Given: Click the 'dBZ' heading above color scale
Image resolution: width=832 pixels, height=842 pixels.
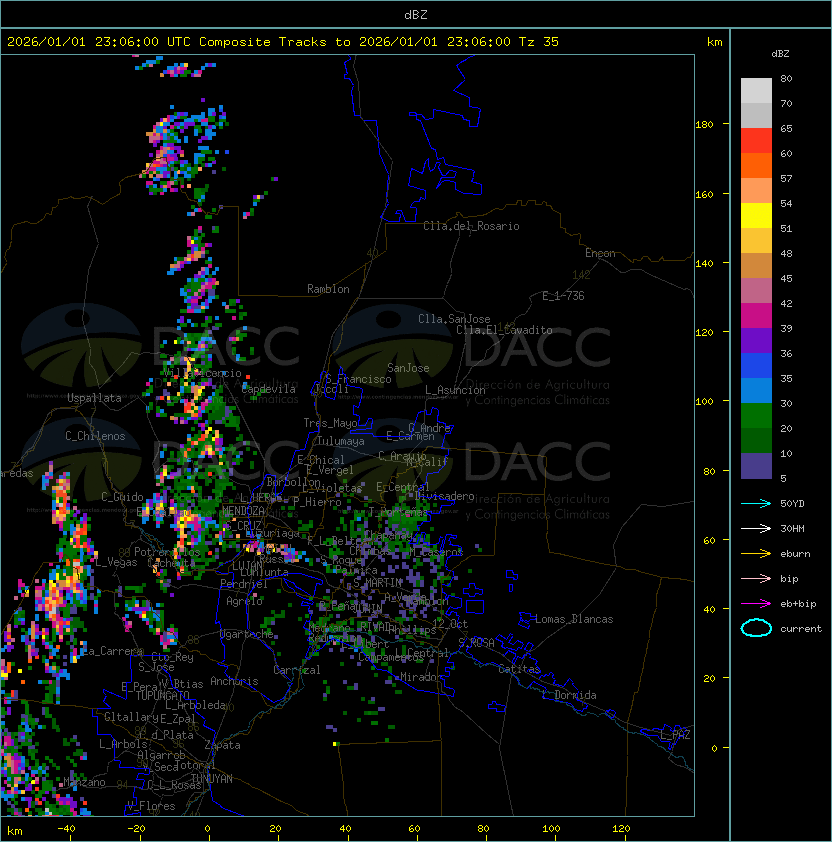Looking at the screenshot, I should click(x=780, y=54).
